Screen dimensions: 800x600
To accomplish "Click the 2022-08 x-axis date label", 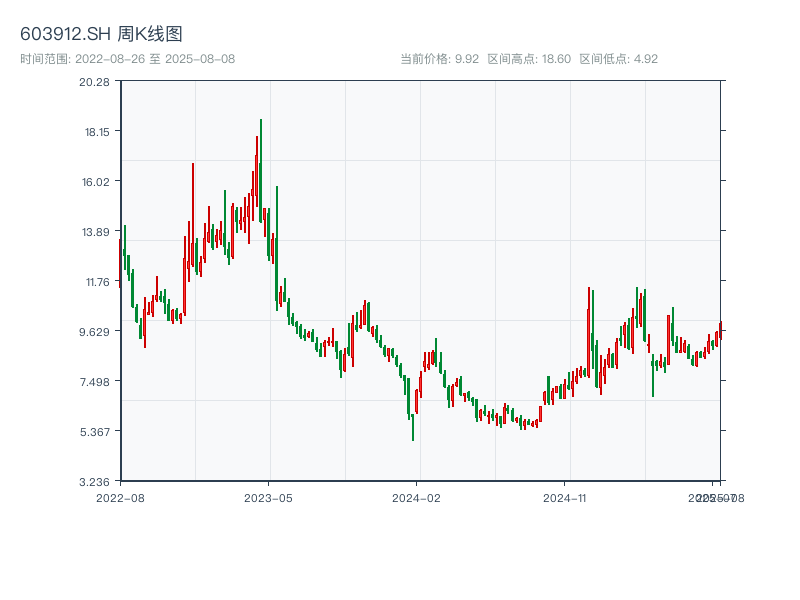I will coord(120,497).
